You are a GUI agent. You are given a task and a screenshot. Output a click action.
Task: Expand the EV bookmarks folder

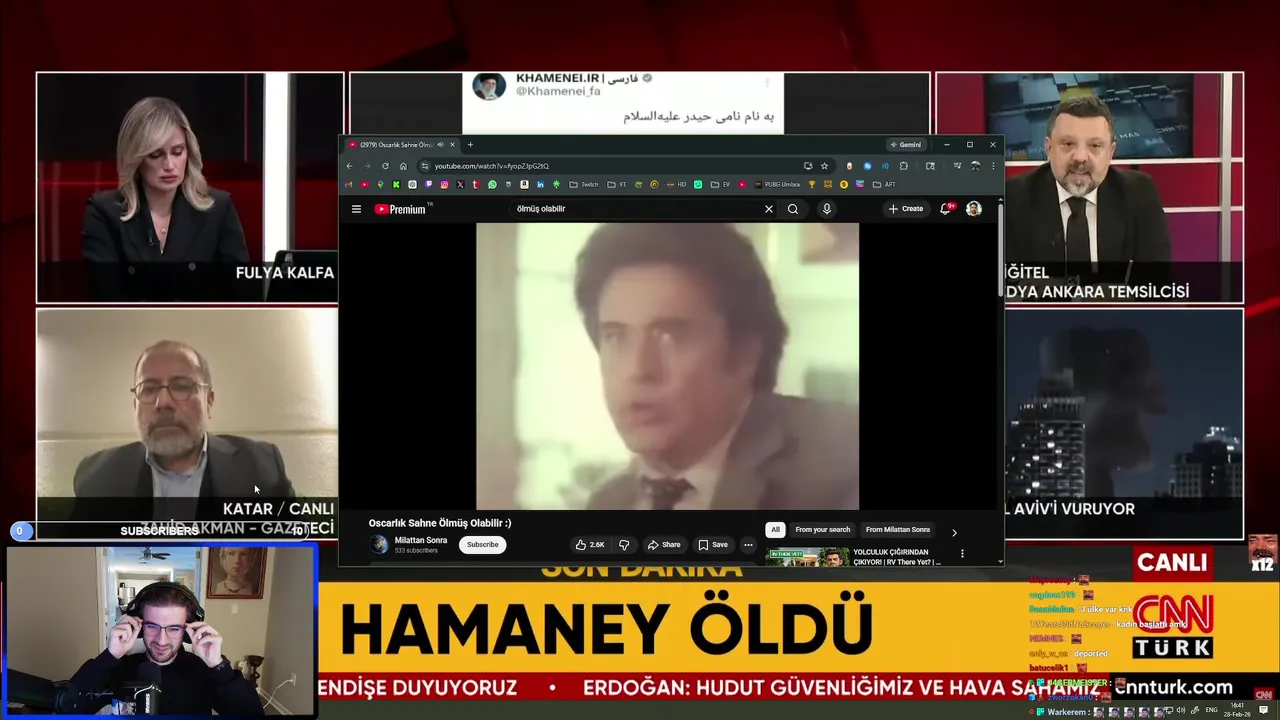click(720, 184)
